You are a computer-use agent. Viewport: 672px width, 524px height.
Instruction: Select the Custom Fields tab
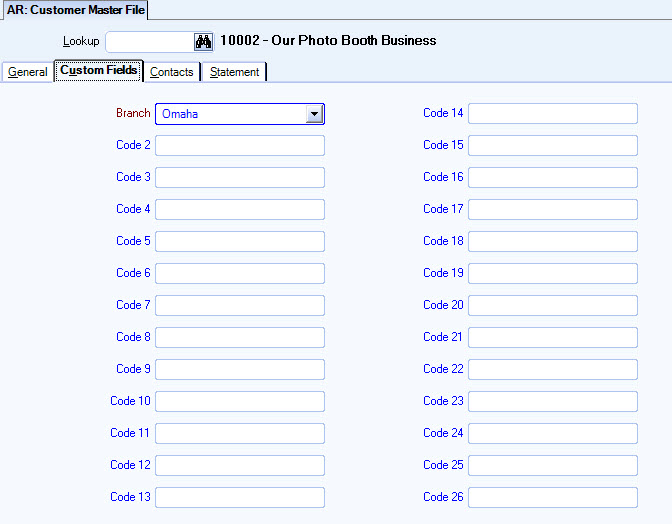coord(99,71)
